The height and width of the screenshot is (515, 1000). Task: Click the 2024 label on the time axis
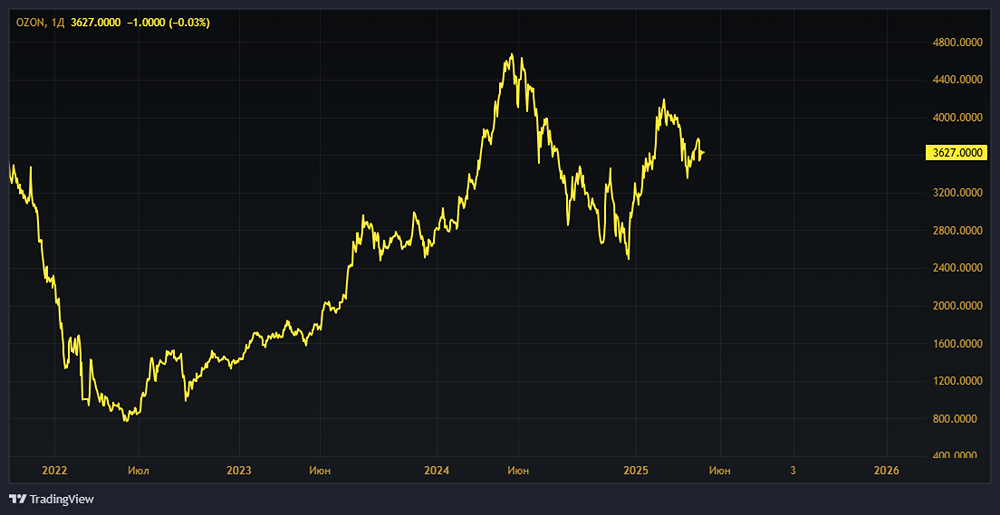438,471
